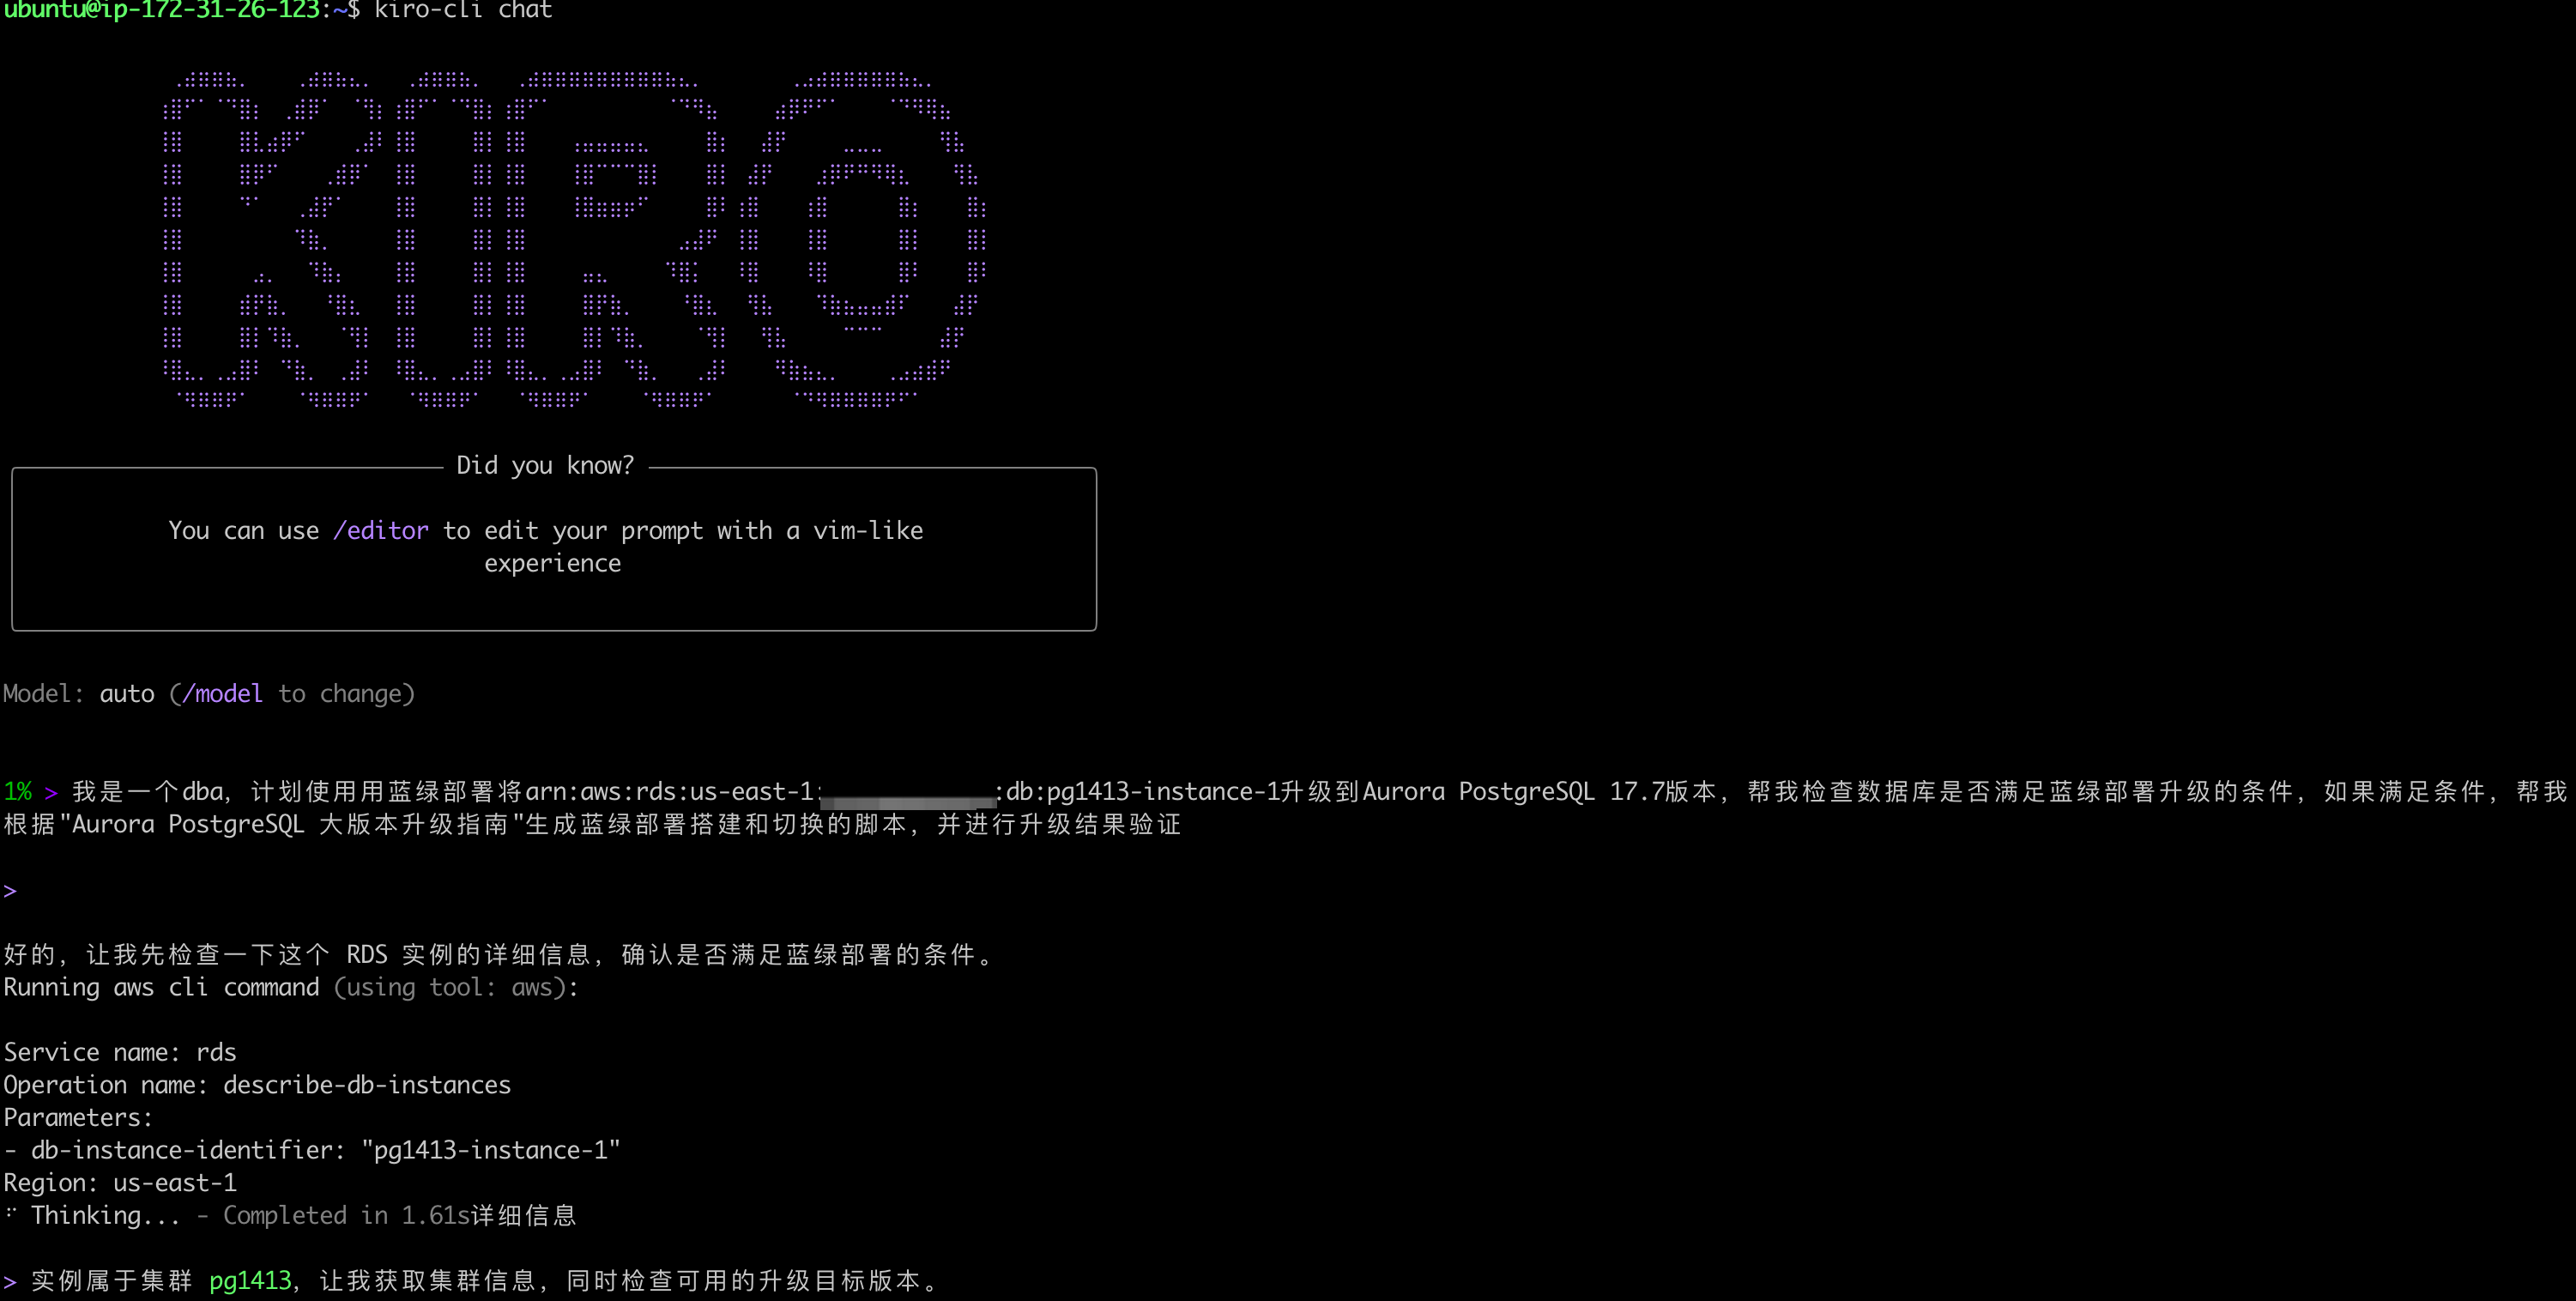Screen dimensions: 2576x1301
Task: Click the empty purple prompt arrow
Action: pos(10,891)
